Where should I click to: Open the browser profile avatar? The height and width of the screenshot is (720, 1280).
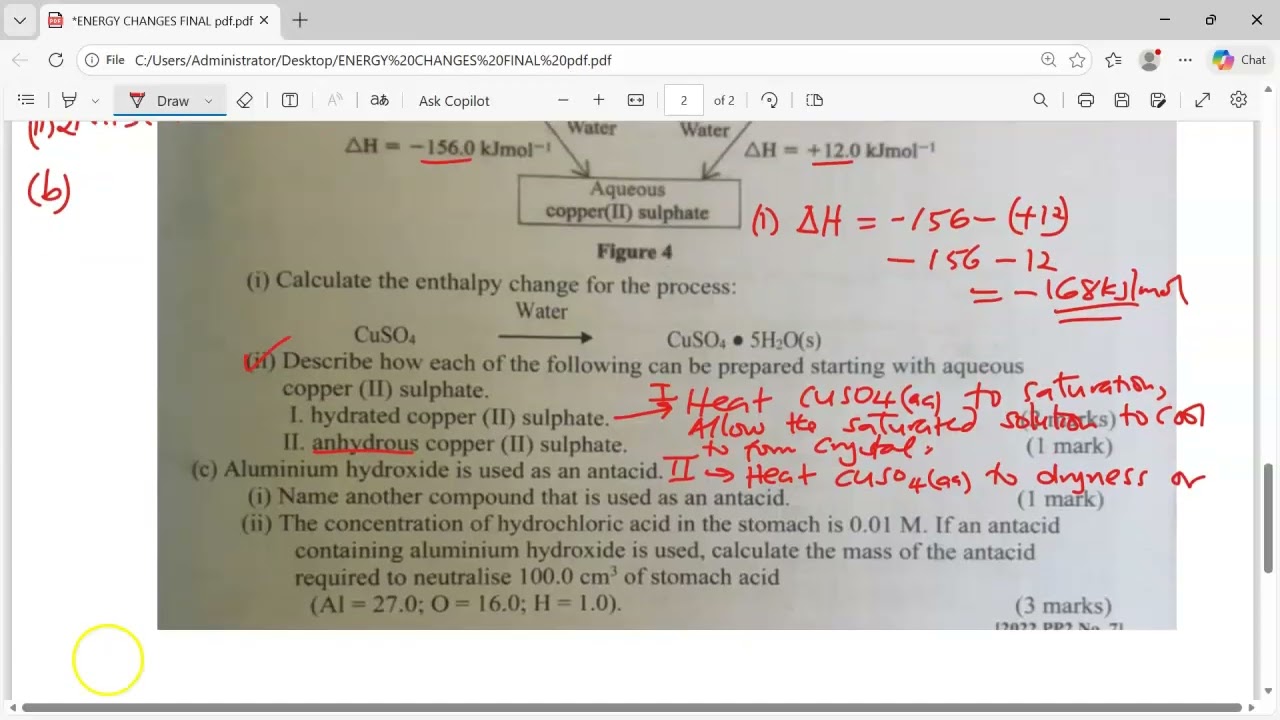pos(1150,60)
